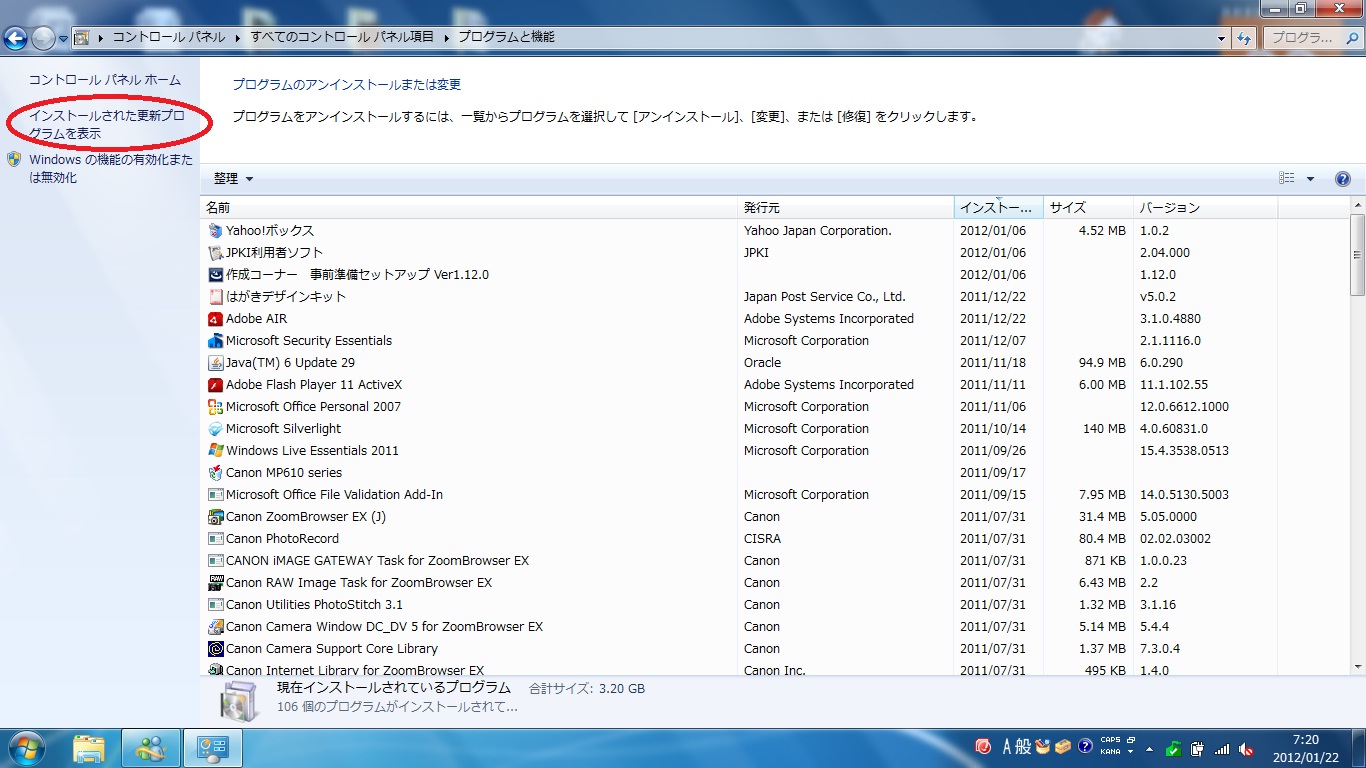This screenshot has width=1366, height=768.
Task: Select the Microsoft Office Personal 2007 icon
Action: (215, 407)
